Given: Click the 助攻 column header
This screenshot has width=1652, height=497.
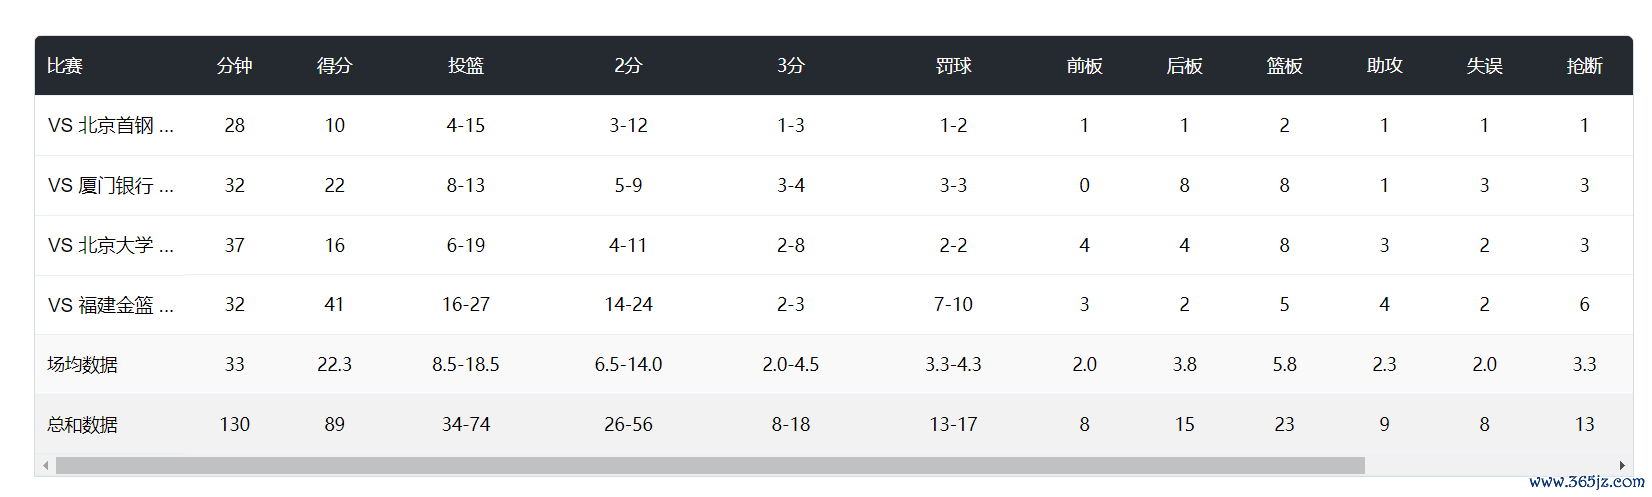Looking at the screenshot, I should click(x=1384, y=66).
